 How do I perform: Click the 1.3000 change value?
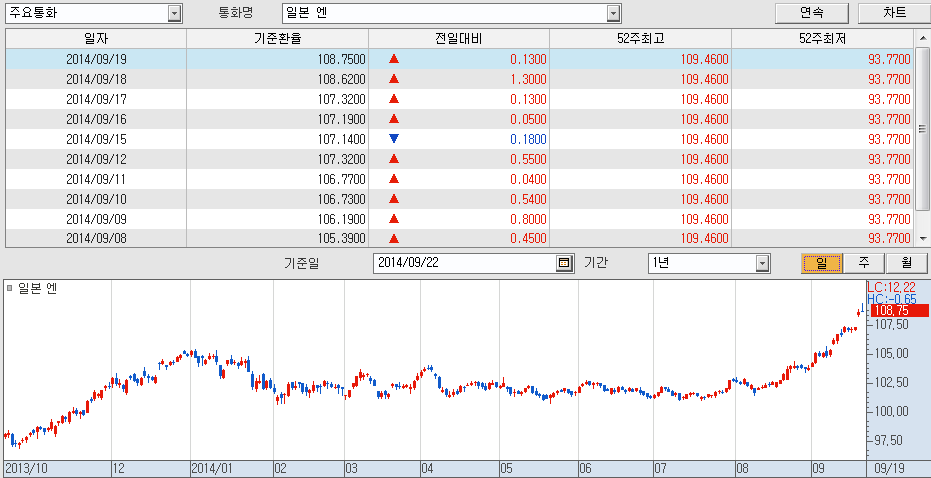point(528,79)
